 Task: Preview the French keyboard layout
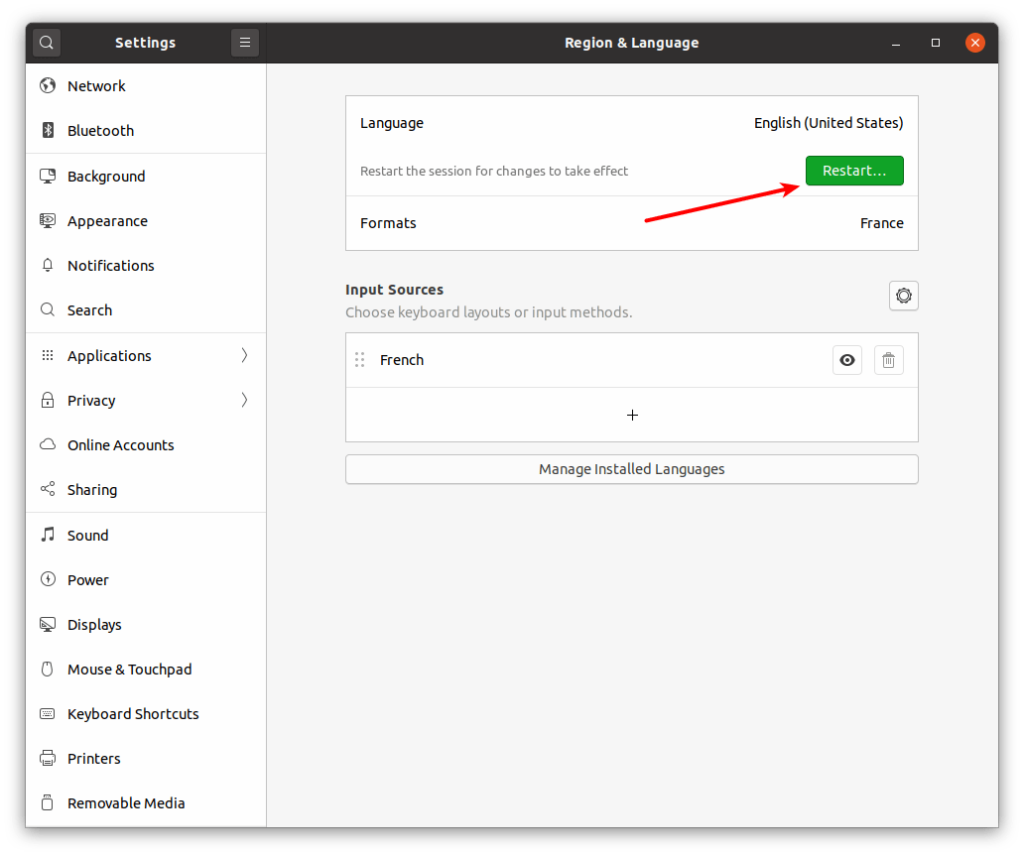coord(847,359)
